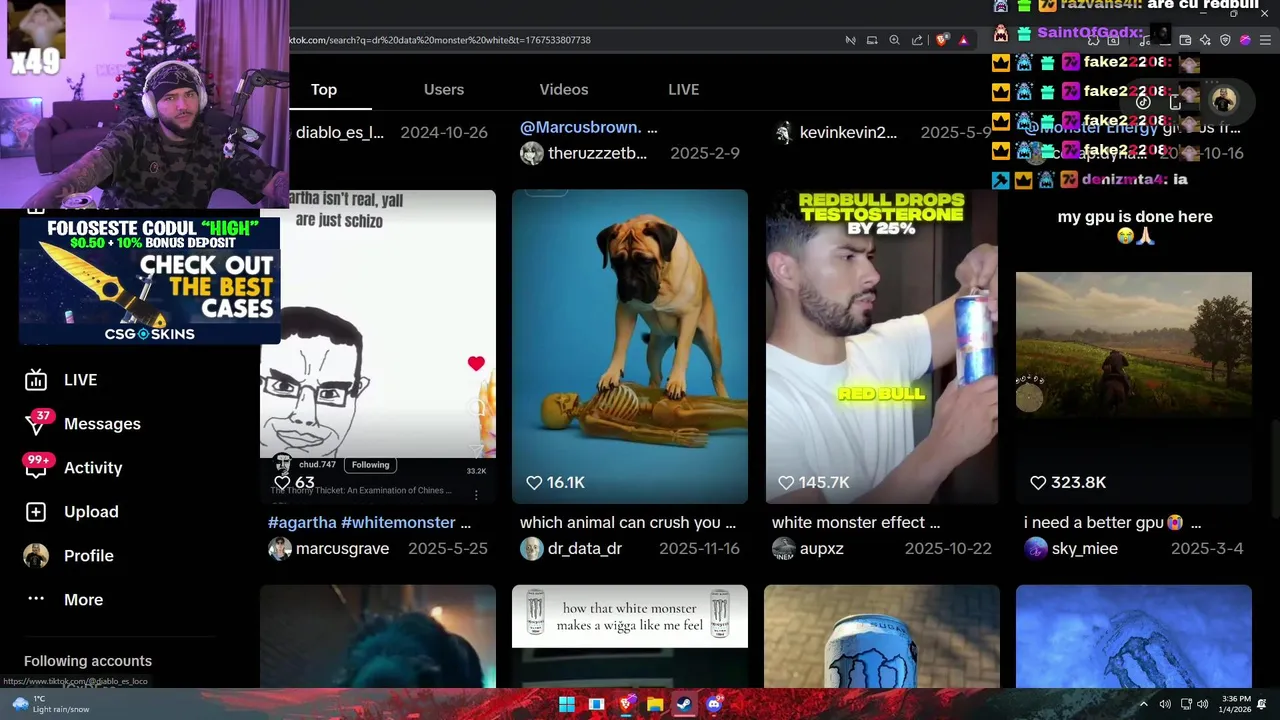This screenshot has height=720, width=1280.
Task: Click "white monster effect" caption
Action: coord(856,522)
